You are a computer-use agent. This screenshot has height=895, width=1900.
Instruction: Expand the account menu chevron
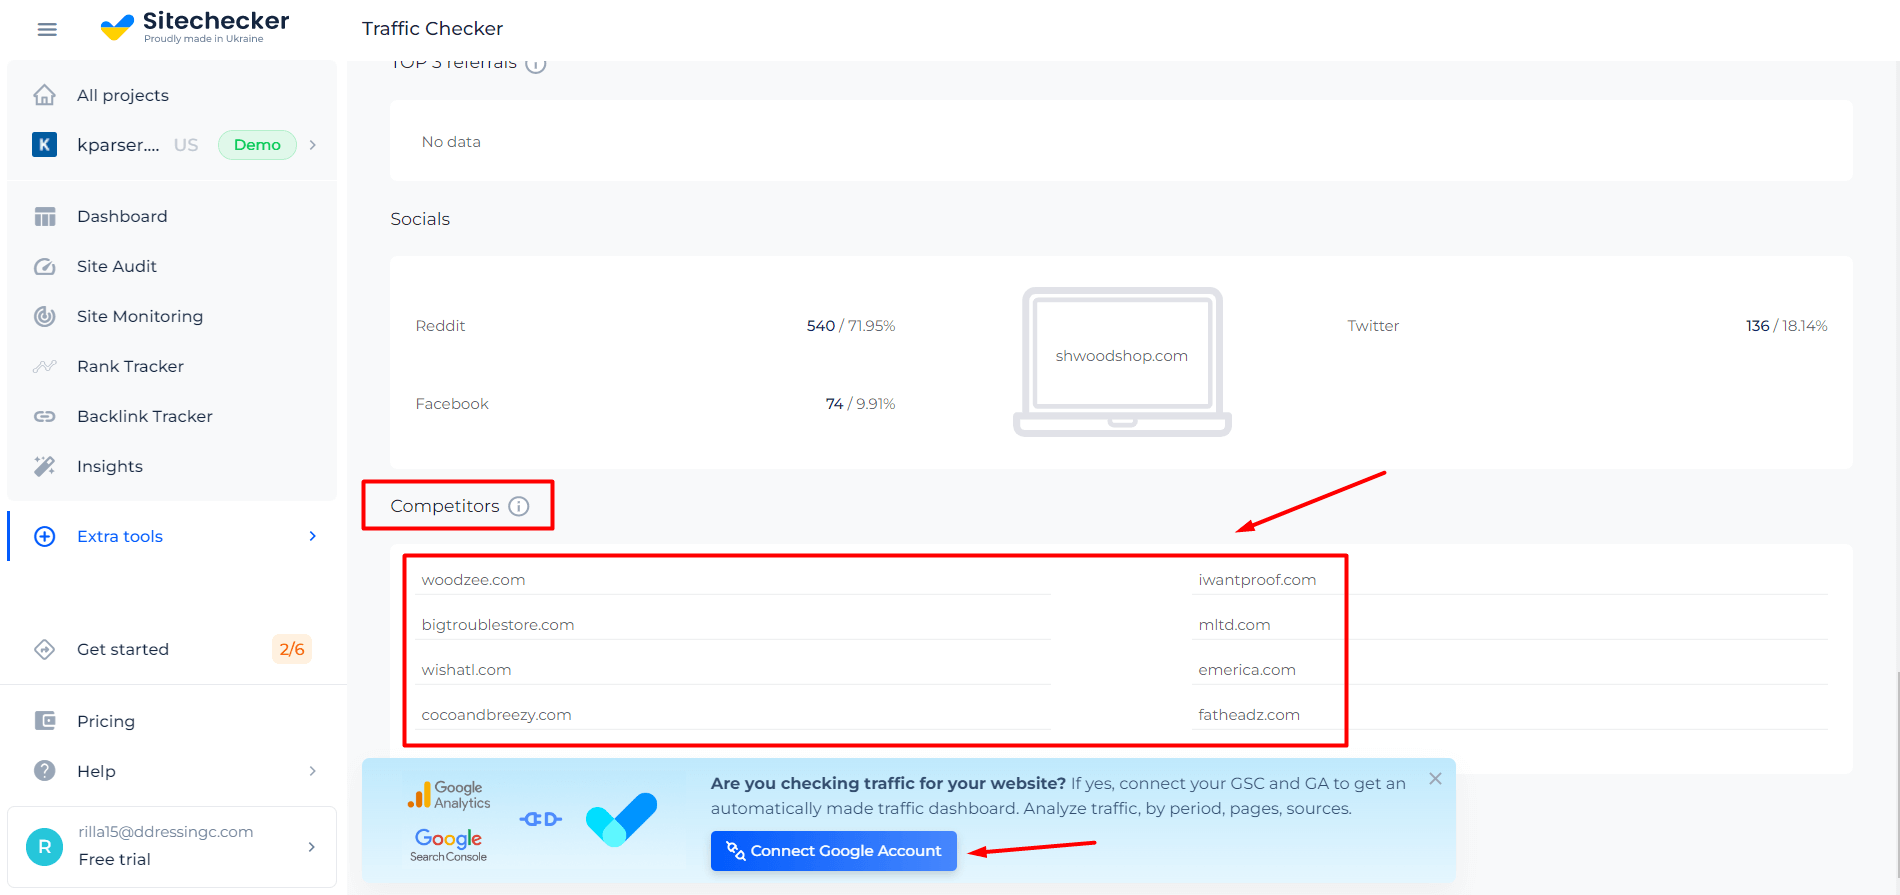click(312, 847)
